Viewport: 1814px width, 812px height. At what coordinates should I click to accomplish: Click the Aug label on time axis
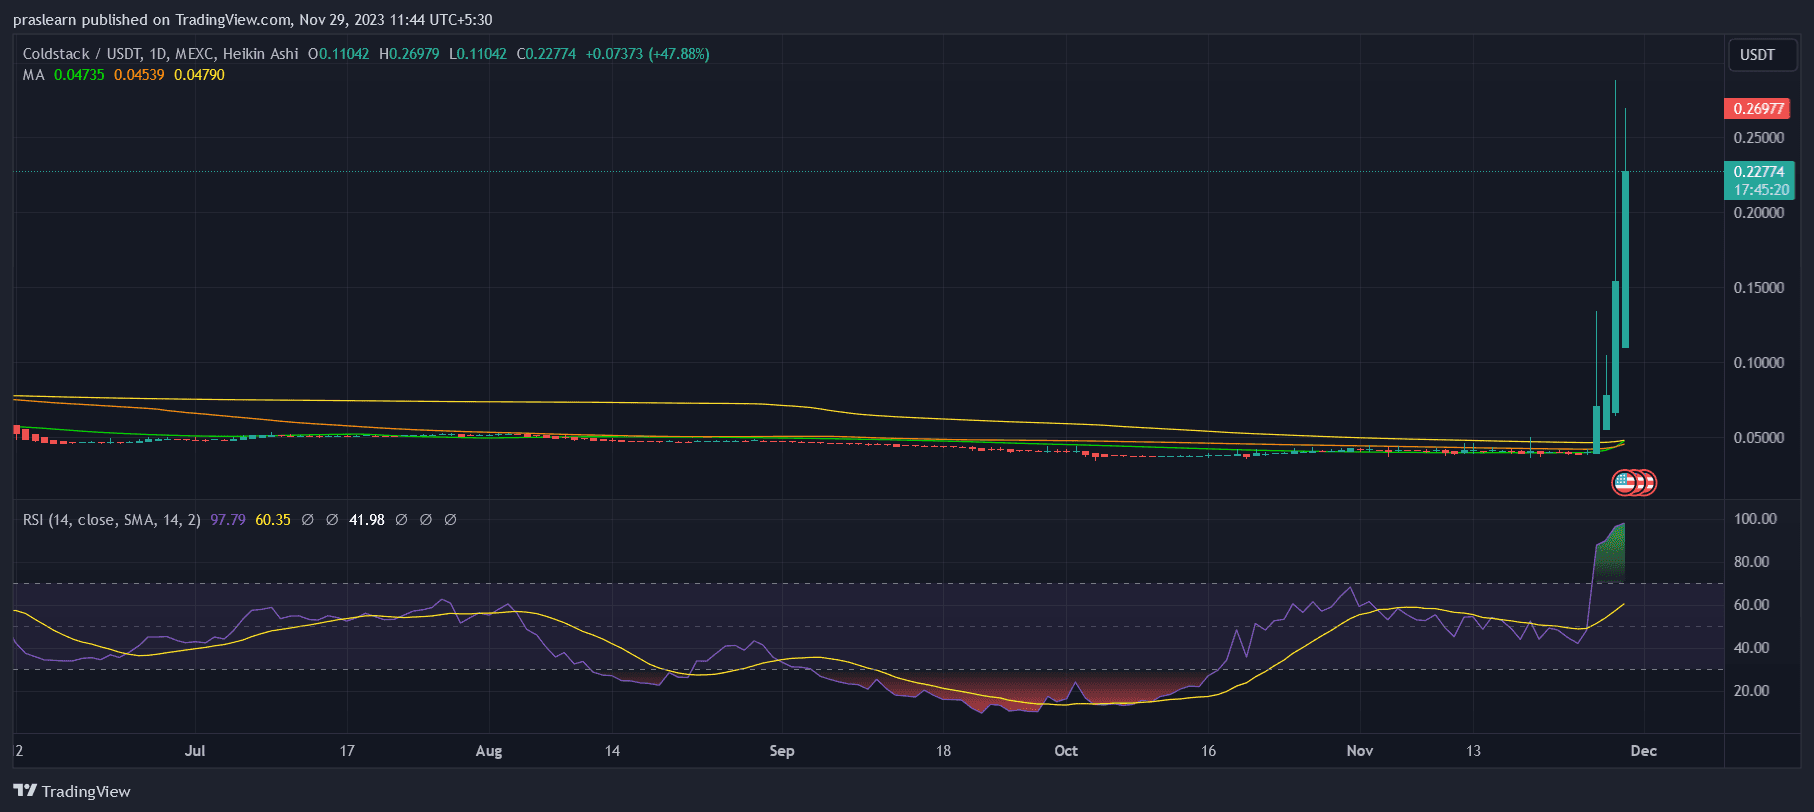click(489, 751)
